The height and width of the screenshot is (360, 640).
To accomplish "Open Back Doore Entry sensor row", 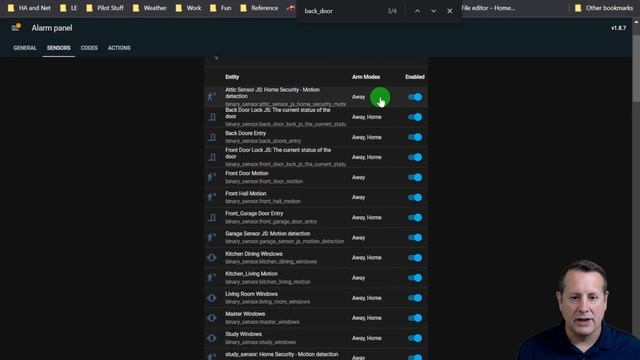I will (316, 137).
